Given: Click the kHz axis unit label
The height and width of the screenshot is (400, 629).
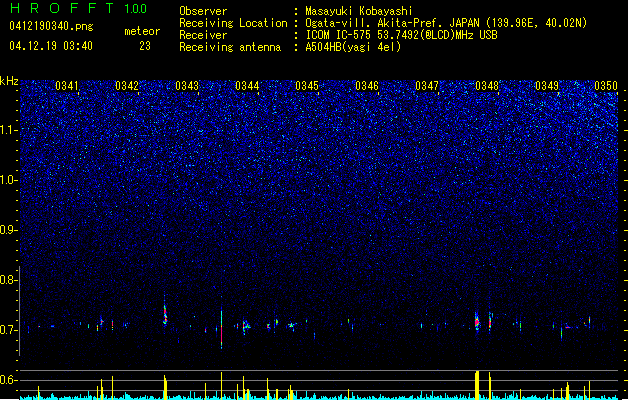Looking at the screenshot, I should [x=9, y=81].
